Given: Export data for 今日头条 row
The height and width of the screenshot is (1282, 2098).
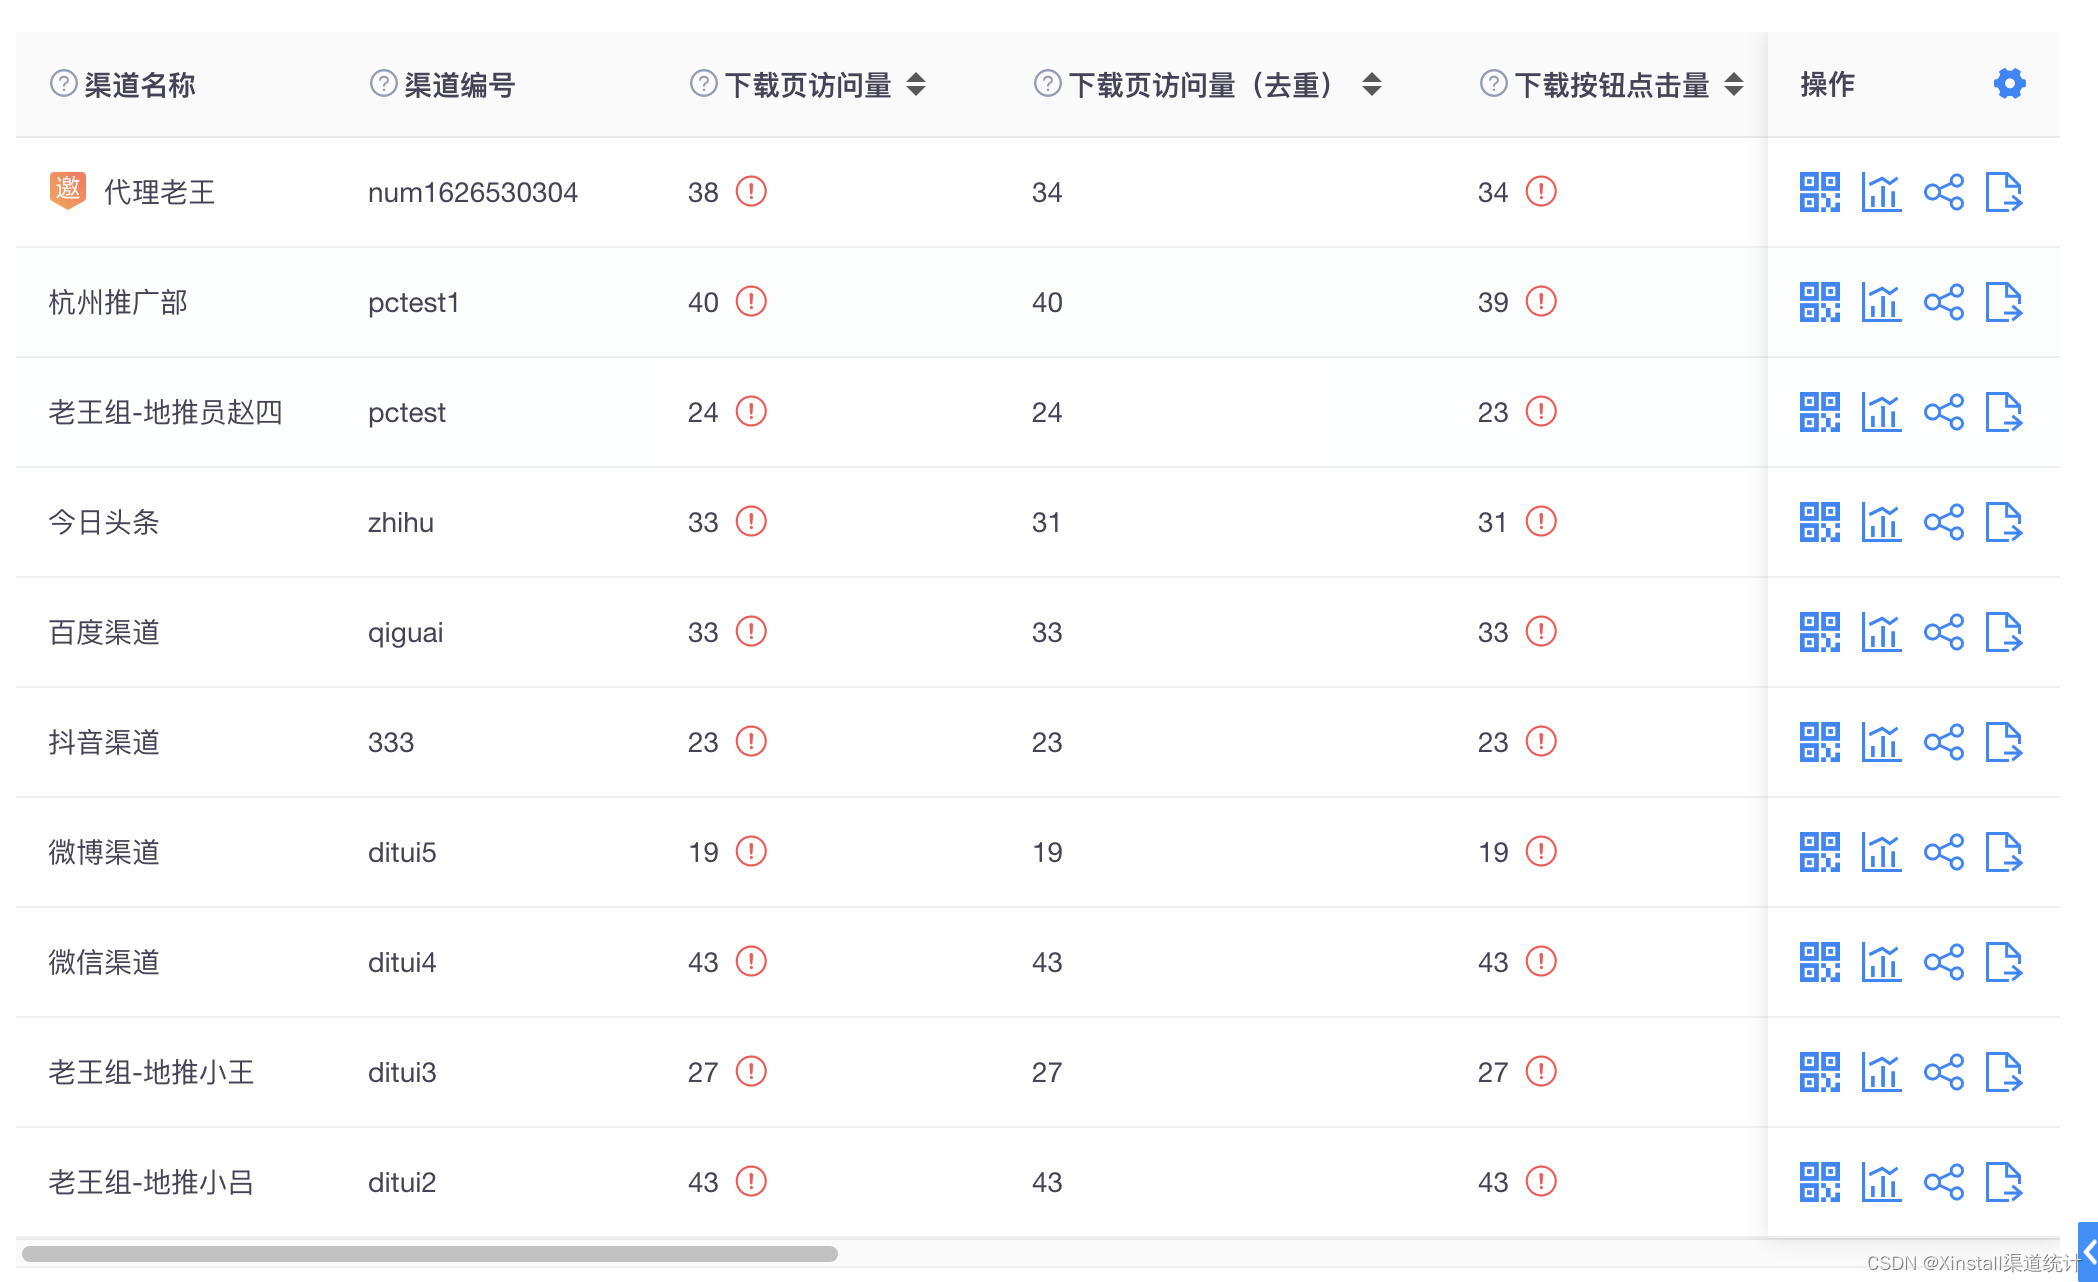Looking at the screenshot, I should coord(2004,522).
